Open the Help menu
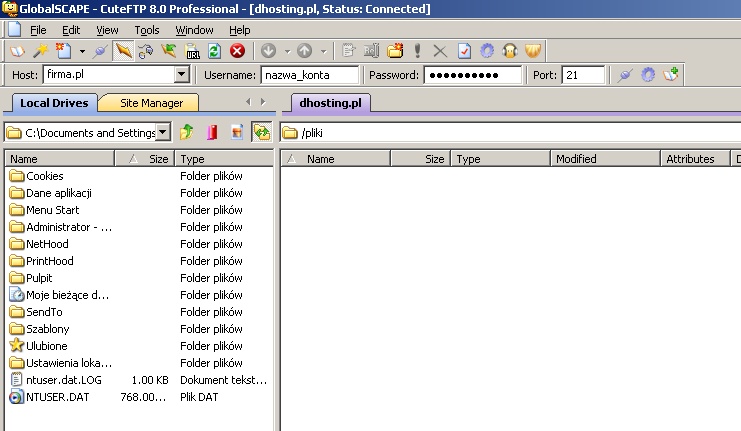The height and width of the screenshot is (431, 741). [240, 30]
